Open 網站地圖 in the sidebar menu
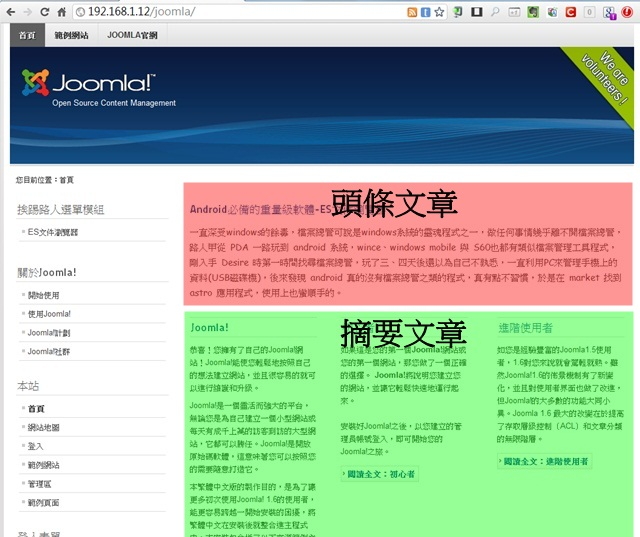640x537 pixels. point(43,428)
